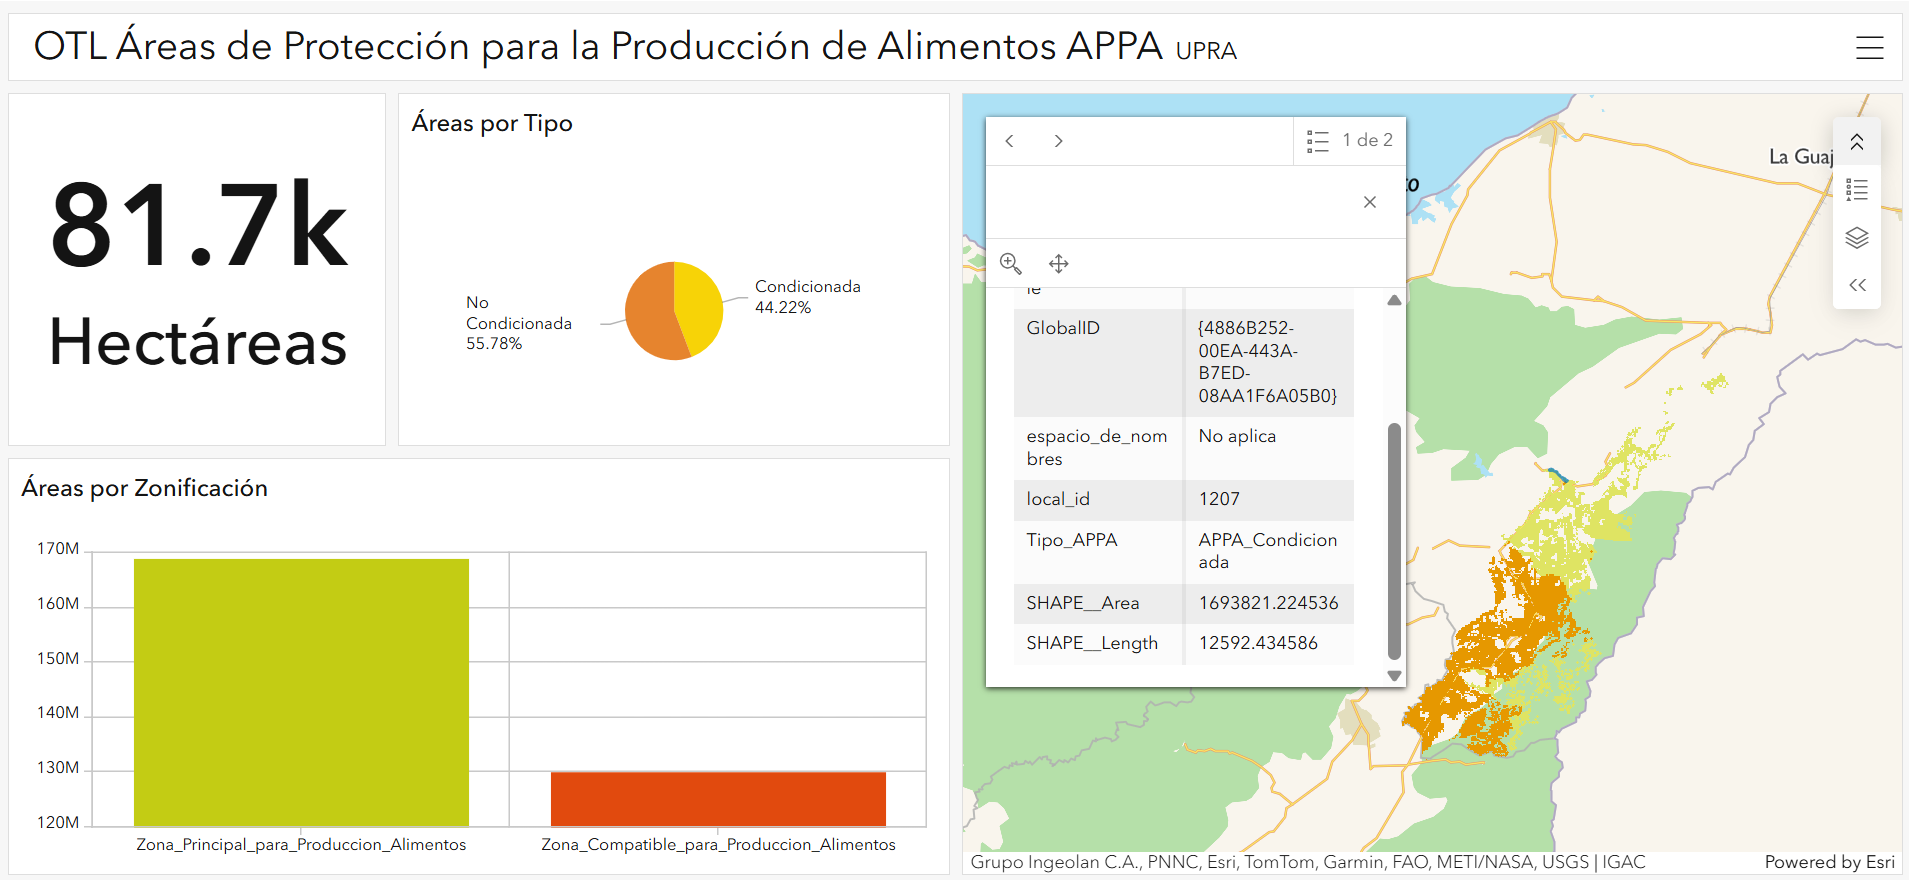This screenshot has height=880, width=1909.
Task: Zoom to the selected feature
Action: click(1010, 263)
